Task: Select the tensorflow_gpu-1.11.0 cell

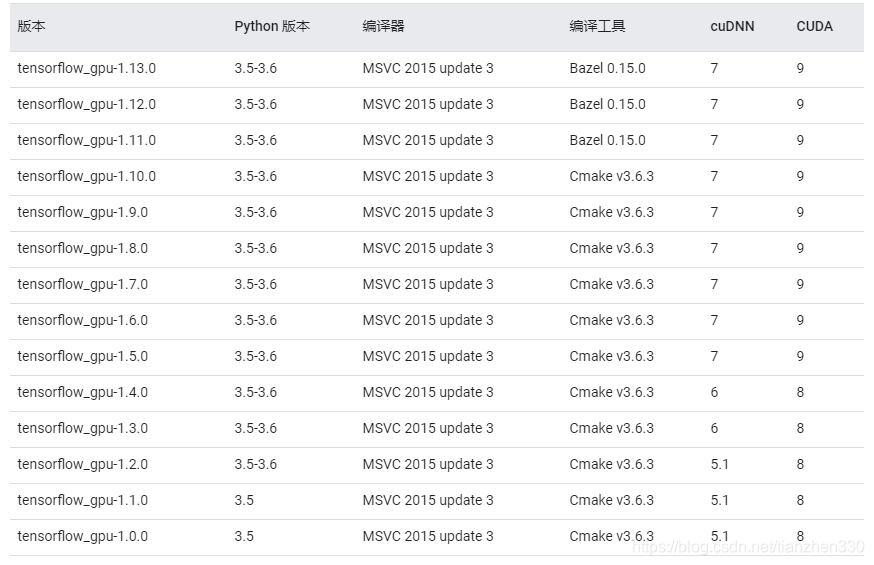Action: click(x=86, y=140)
